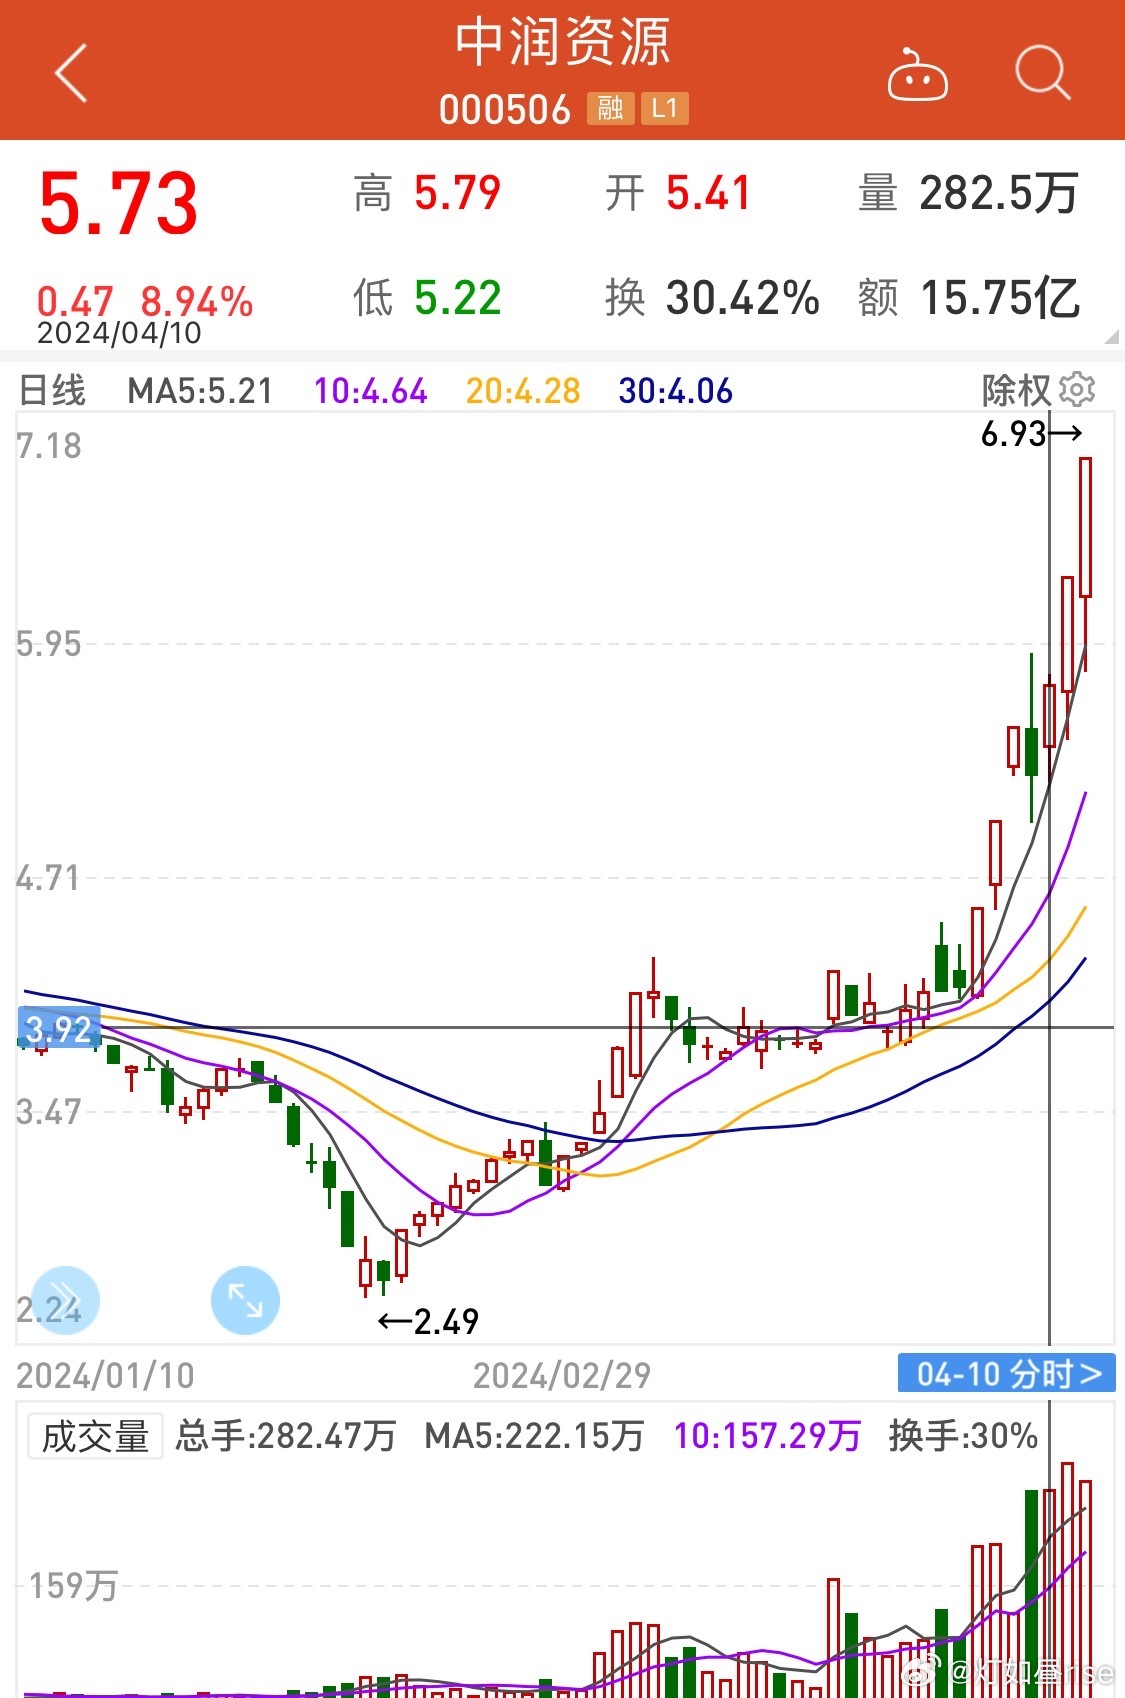Tap date 2024/04/10
This screenshot has height=1698, width=1125.
point(119,333)
